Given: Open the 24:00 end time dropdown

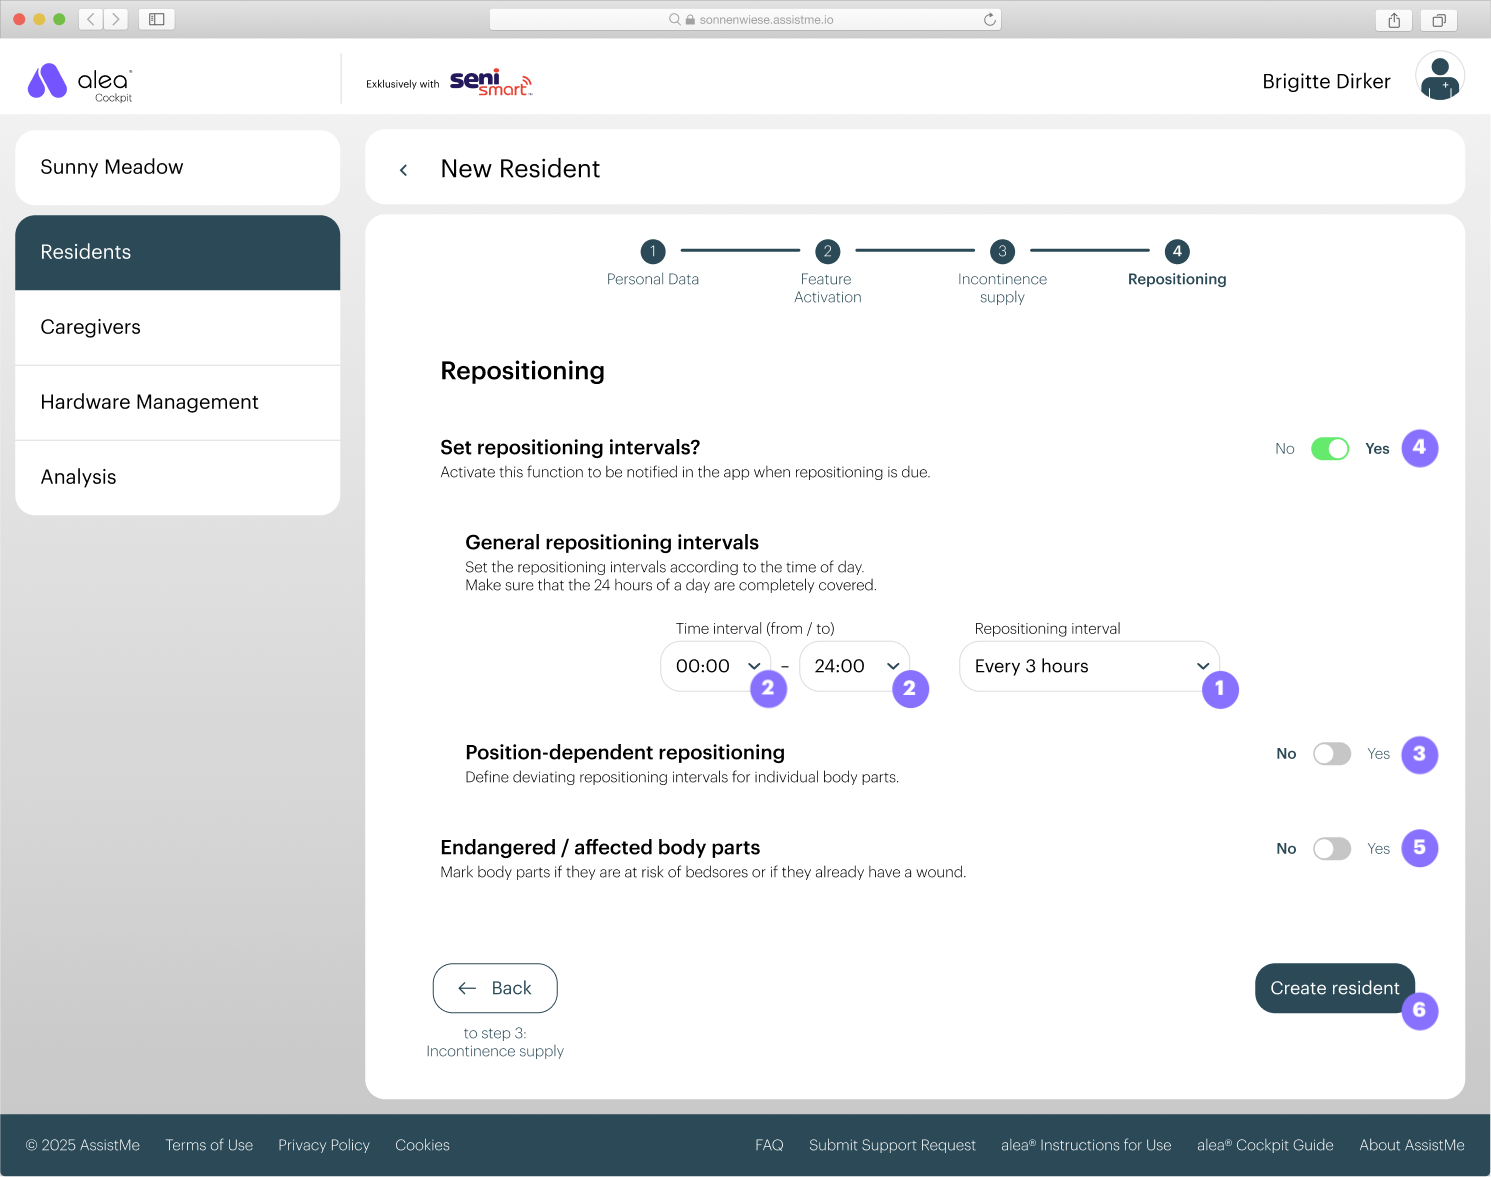Looking at the screenshot, I should point(854,666).
